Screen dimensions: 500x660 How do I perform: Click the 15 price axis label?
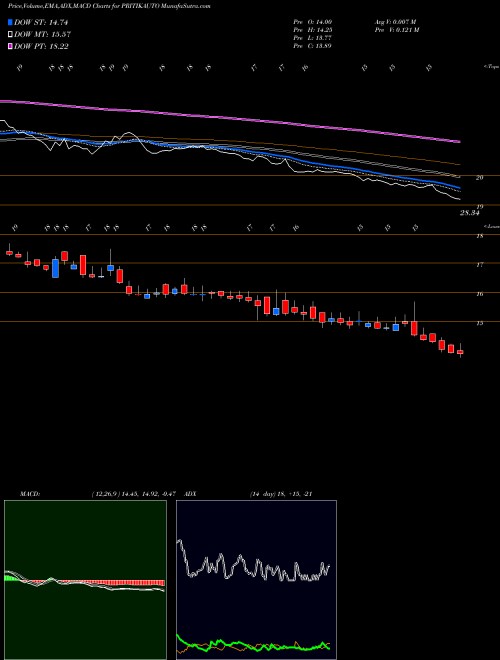point(479,324)
